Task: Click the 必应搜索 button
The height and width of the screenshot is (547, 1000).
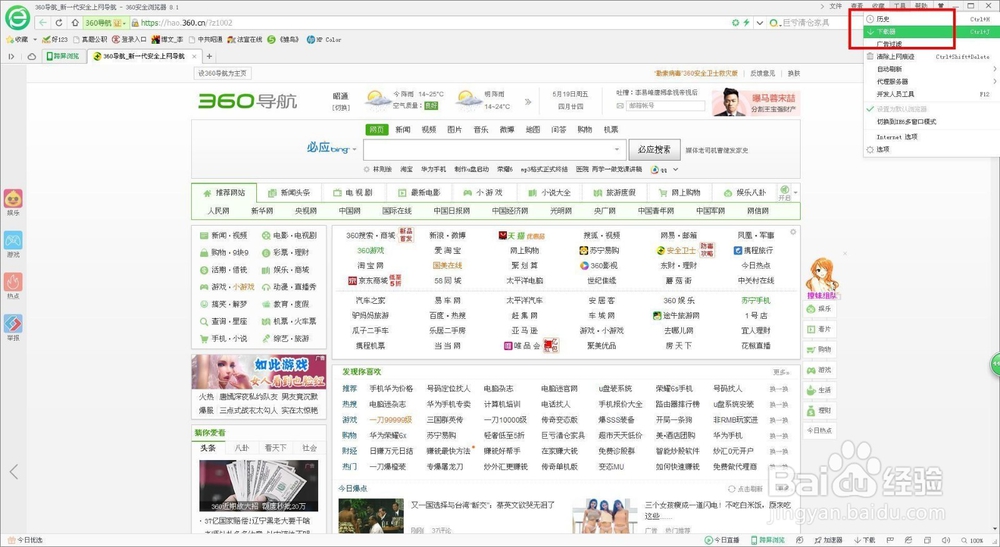Action: (x=654, y=150)
